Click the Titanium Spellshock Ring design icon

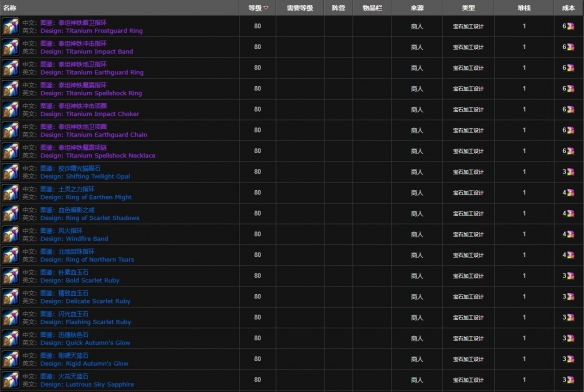[10, 89]
